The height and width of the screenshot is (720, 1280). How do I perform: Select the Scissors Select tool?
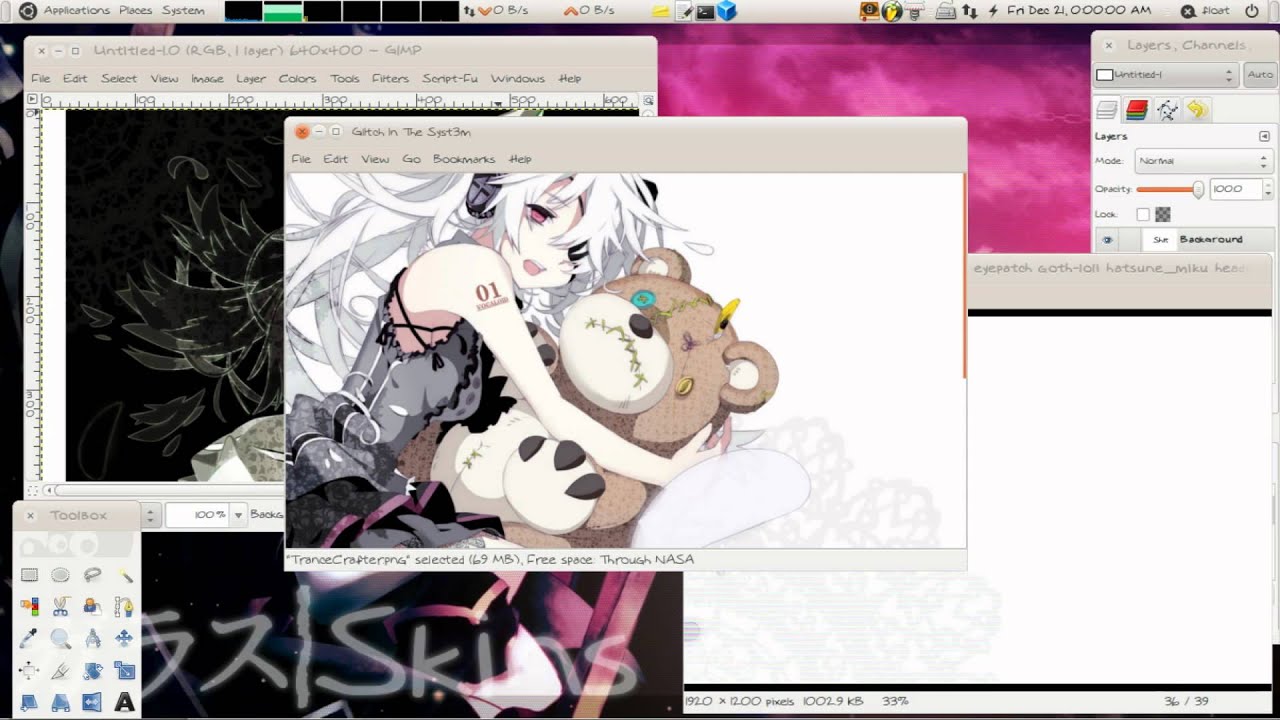tap(61, 606)
